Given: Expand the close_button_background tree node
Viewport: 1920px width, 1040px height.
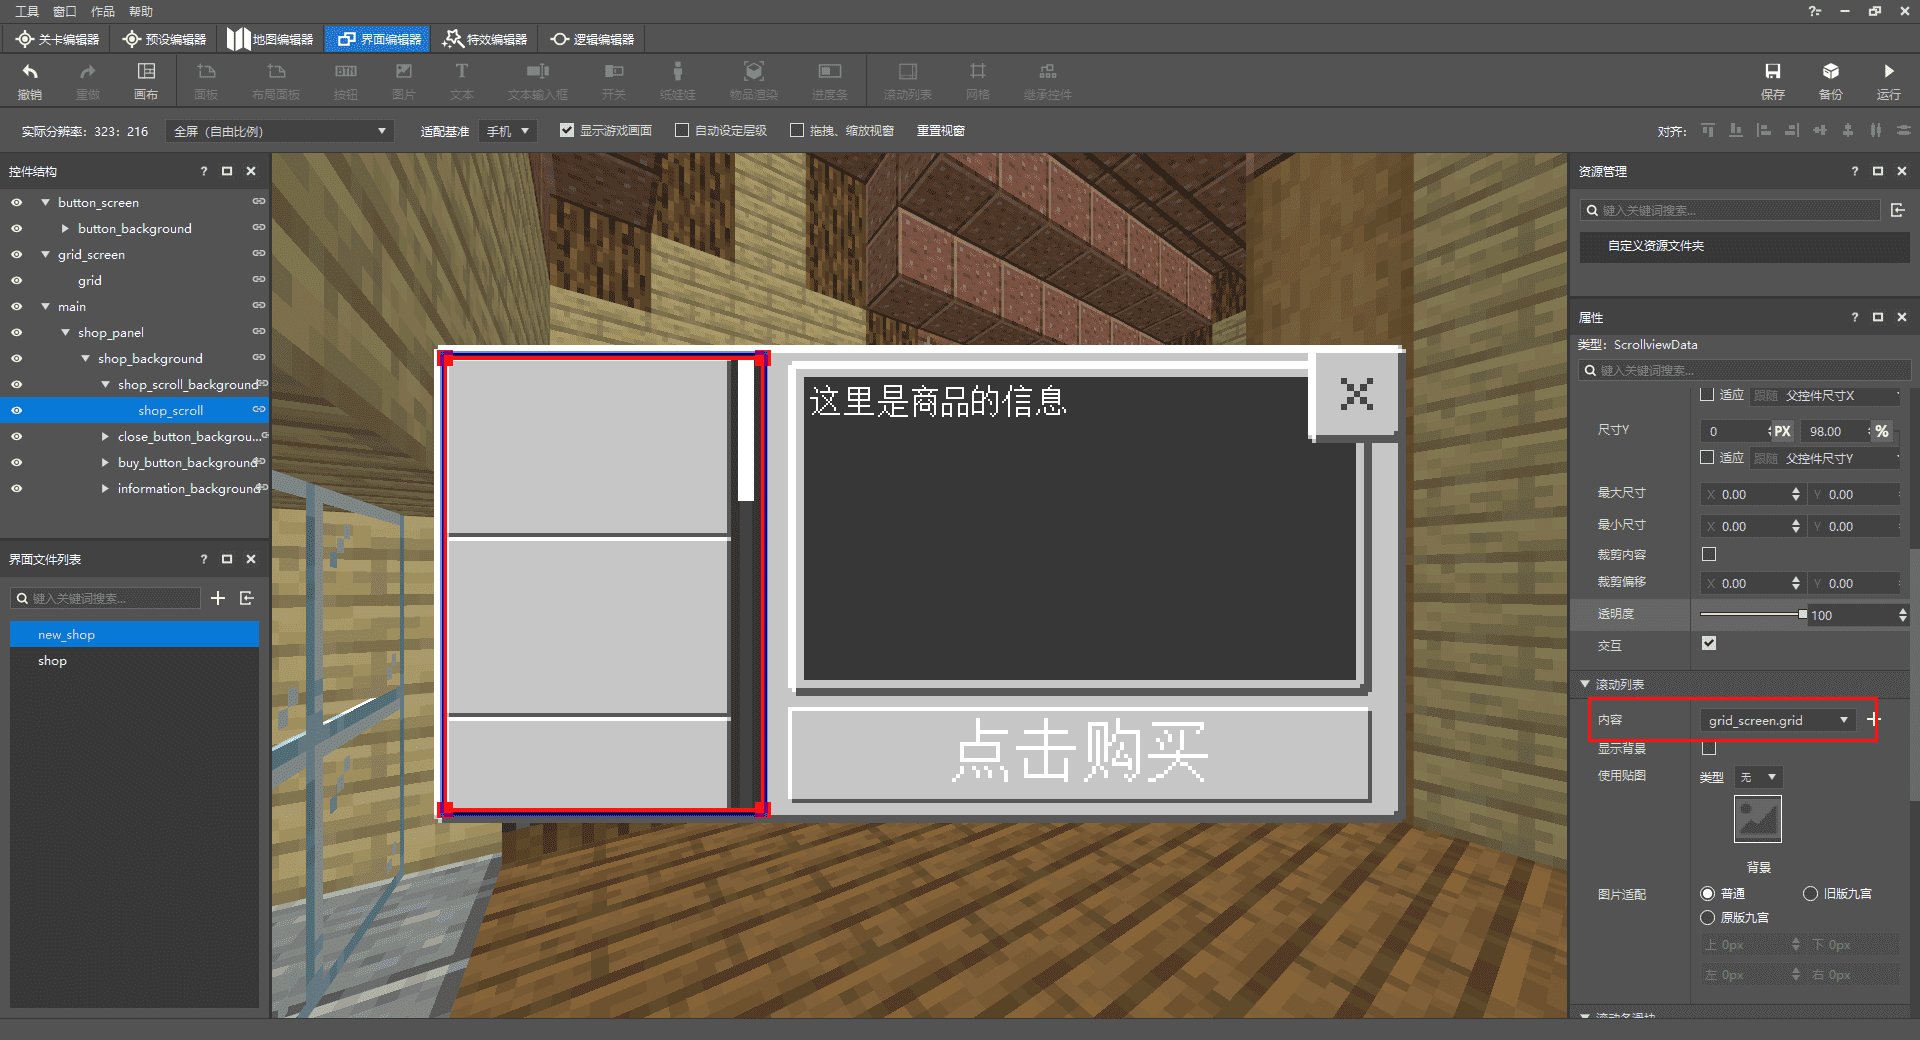Looking at the screenshot, I should [105, 436].
